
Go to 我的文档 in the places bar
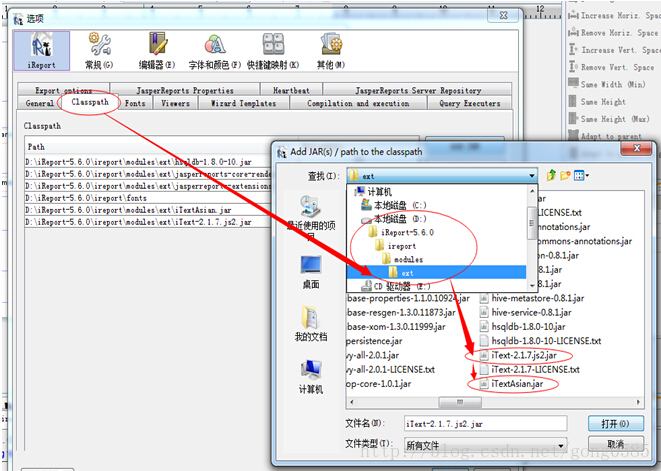[311, 324]
